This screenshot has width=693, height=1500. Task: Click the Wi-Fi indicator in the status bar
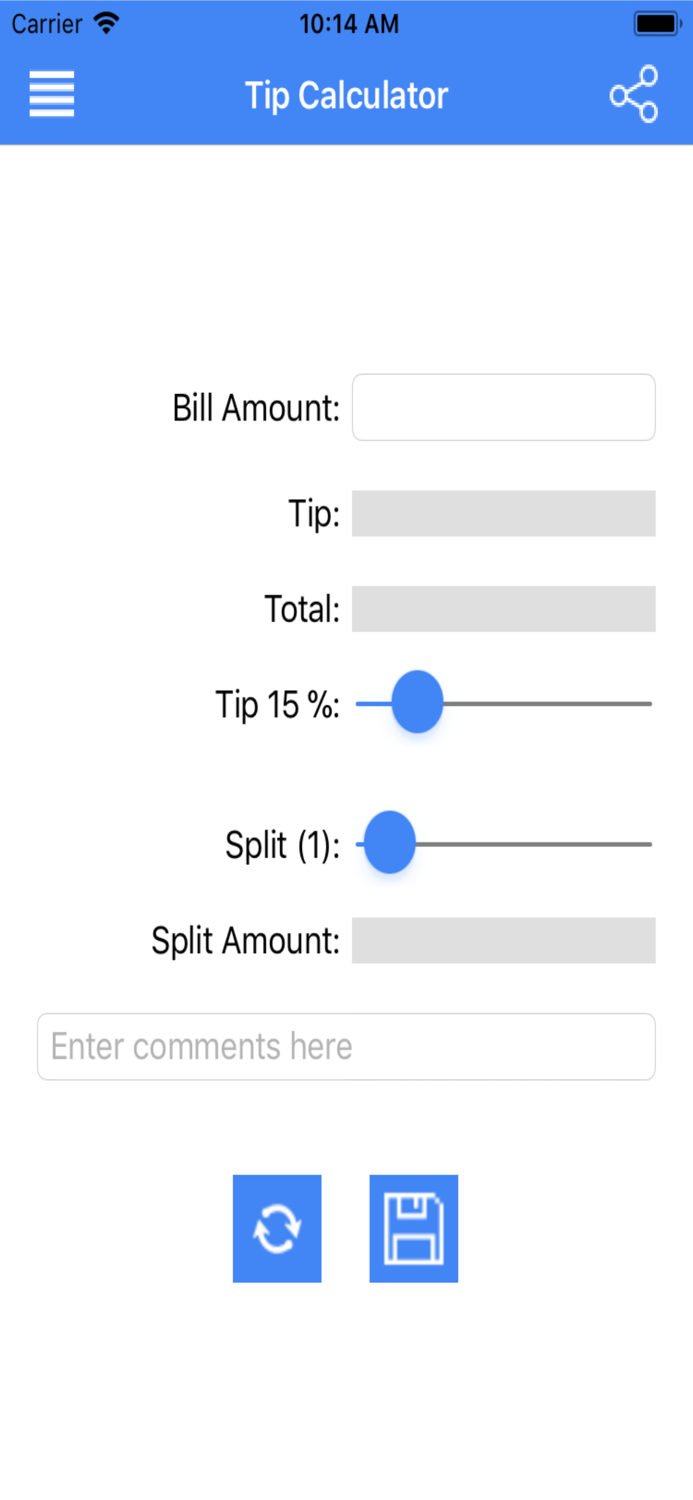pyautogui.click(x=107, y=22)
